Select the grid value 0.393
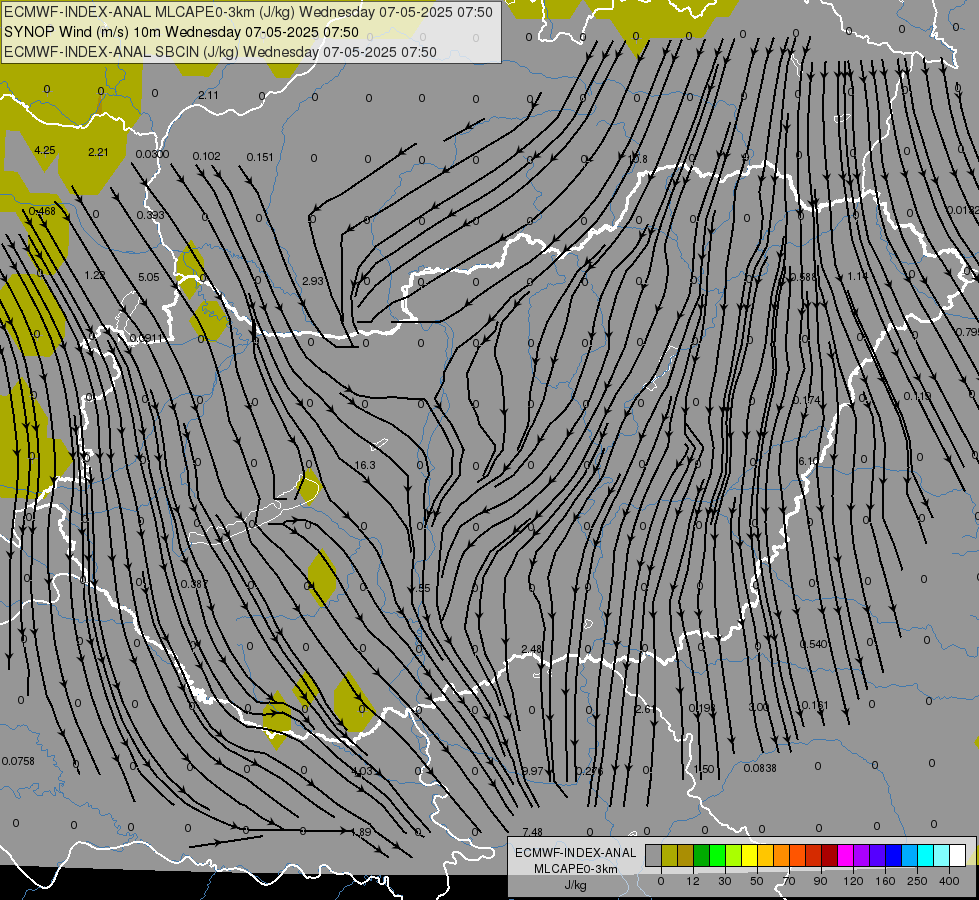Screen dimensions: 979x900 tap(150, 215)
